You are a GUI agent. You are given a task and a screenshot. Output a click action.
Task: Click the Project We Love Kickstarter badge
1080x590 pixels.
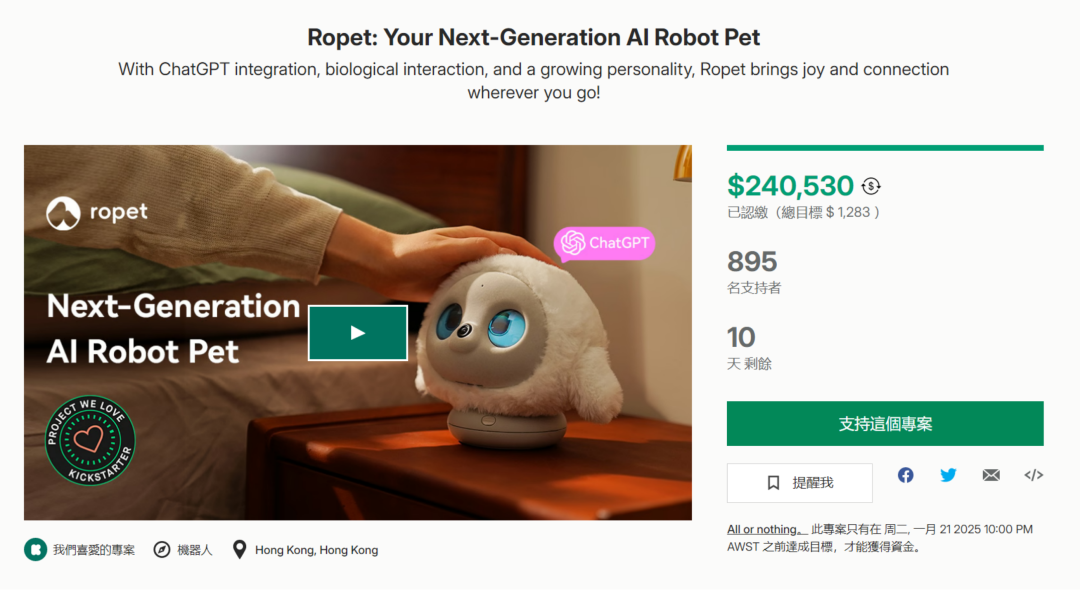click(90, 441)
